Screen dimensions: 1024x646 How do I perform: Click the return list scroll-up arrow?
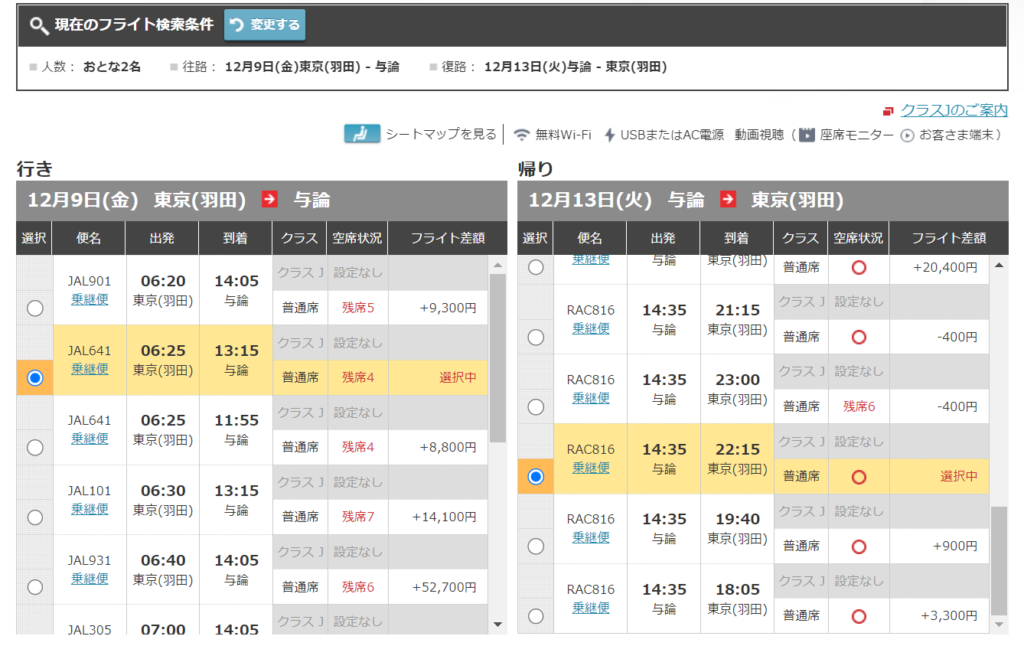(x=999, y=265)
